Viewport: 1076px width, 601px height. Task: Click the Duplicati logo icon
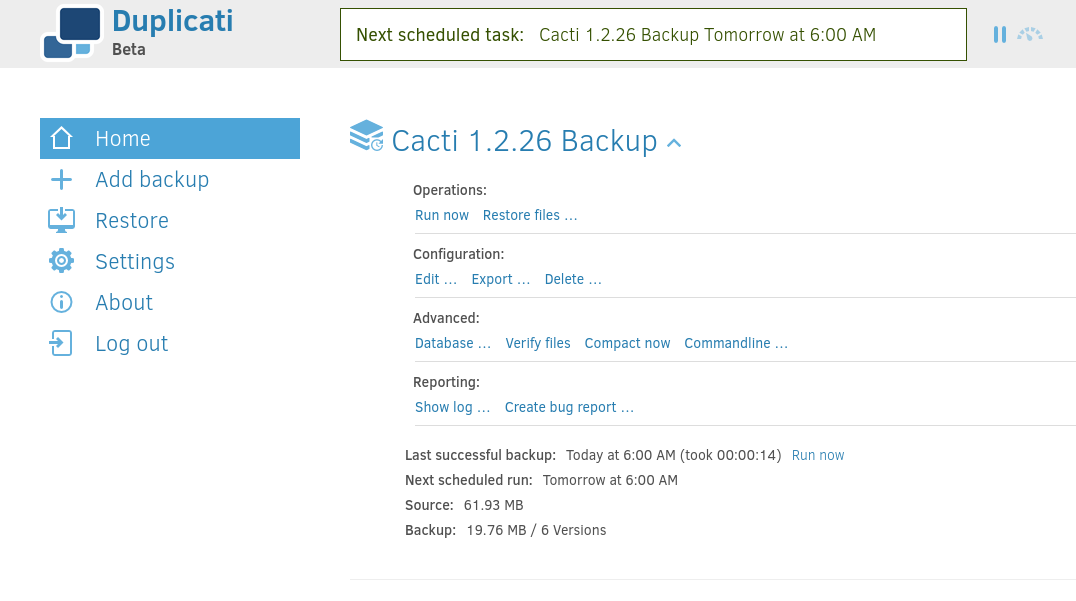pos(73,33)
